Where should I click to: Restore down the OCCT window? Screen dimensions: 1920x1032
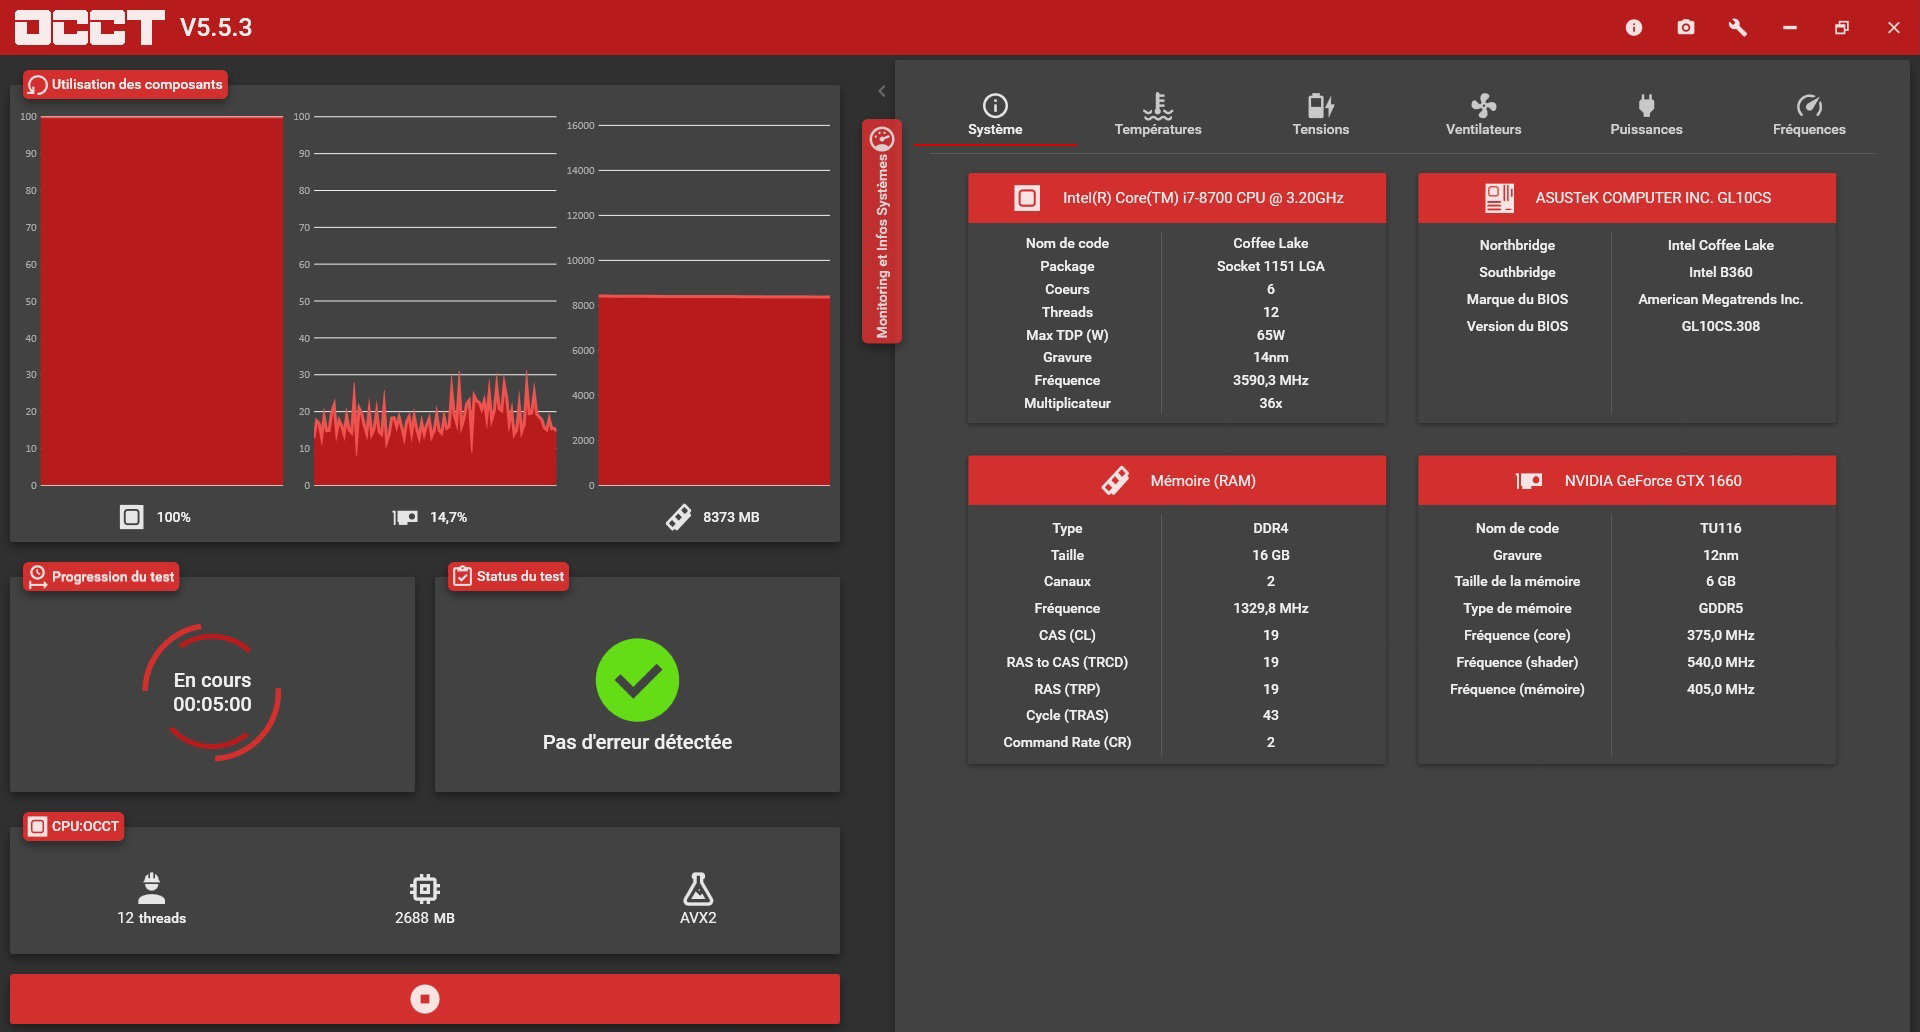pyautogui.click(x=1842, y=28)
